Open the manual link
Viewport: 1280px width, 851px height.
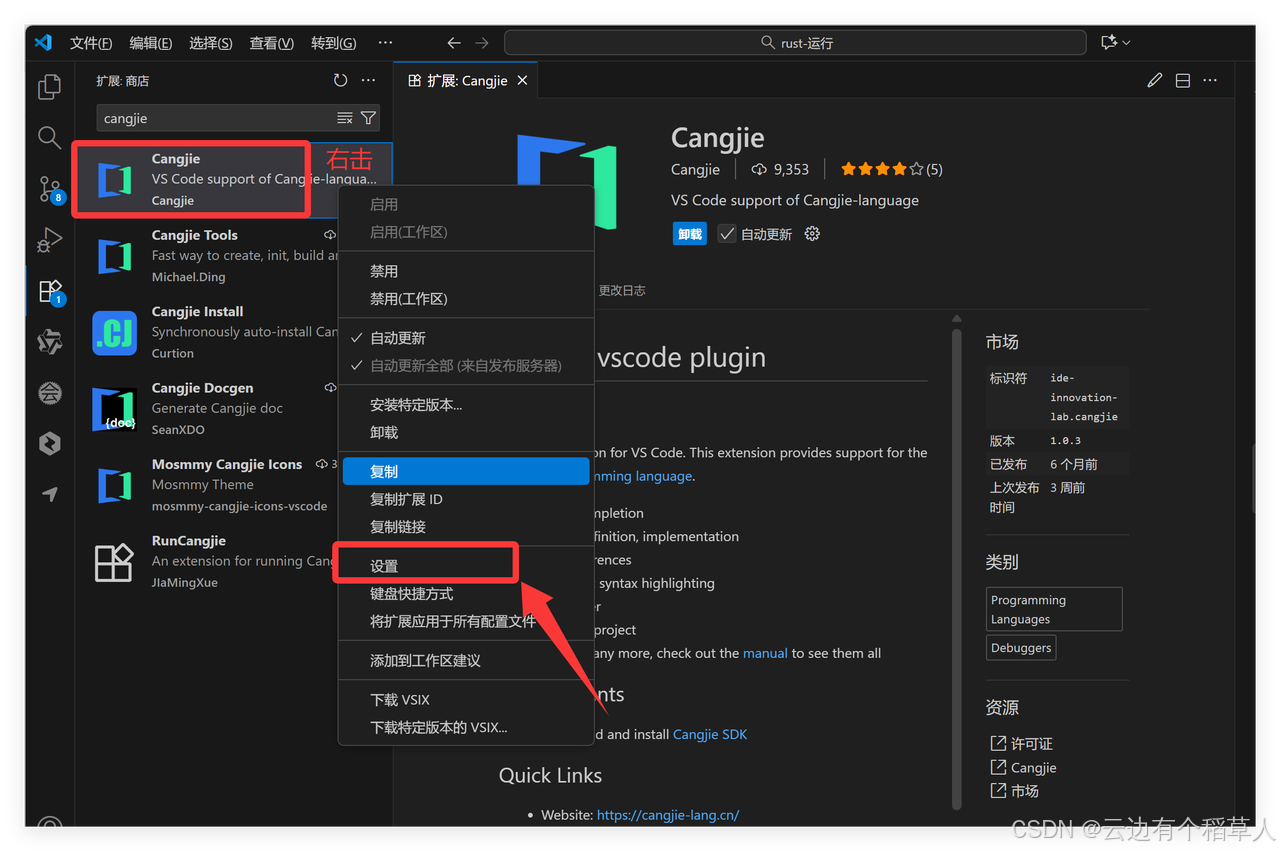765,653
